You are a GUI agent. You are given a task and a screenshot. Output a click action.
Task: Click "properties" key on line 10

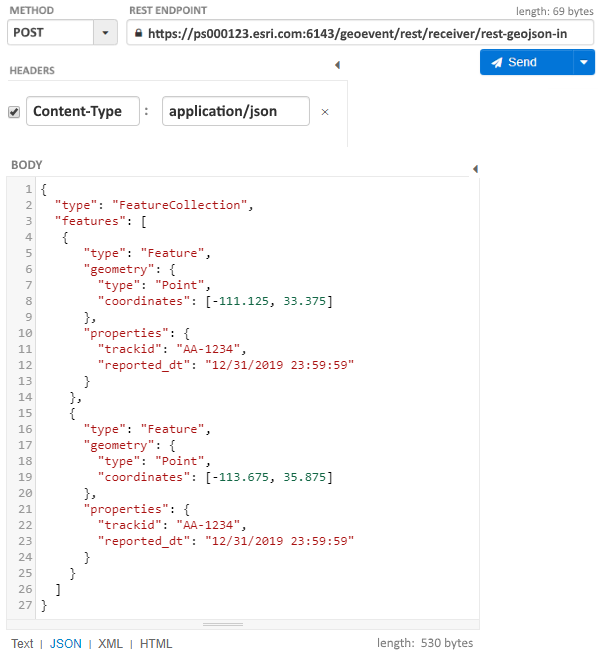pos(126,333)
